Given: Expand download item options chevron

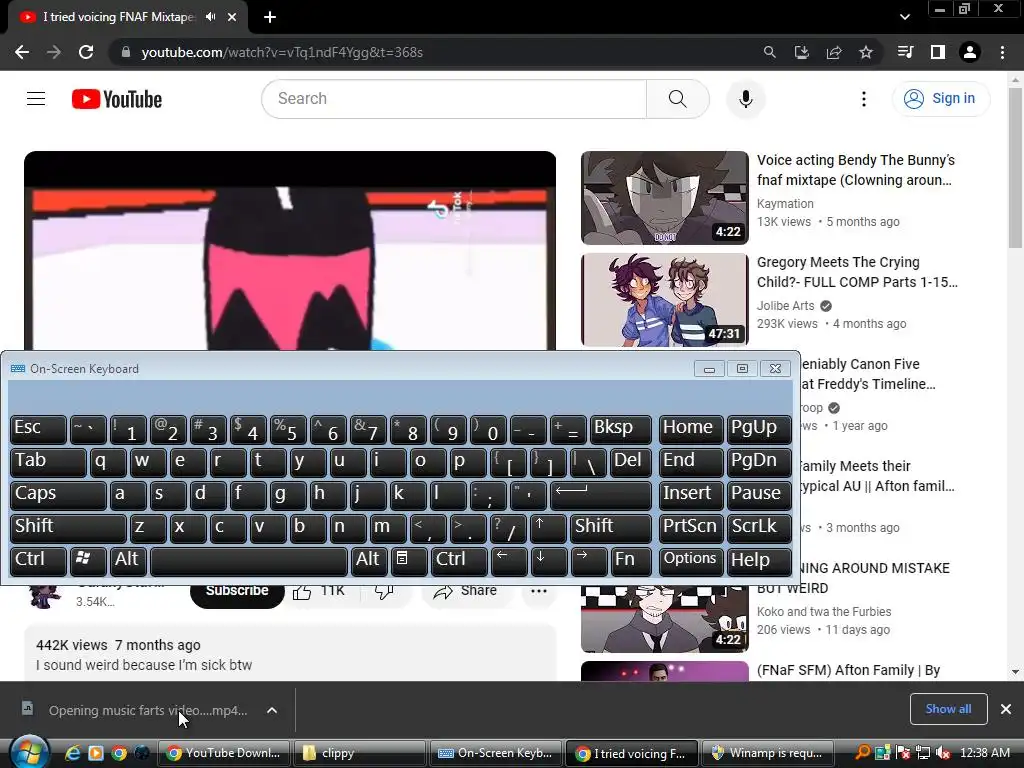Looking at the screenshot, I should click(x=272, y=711).
